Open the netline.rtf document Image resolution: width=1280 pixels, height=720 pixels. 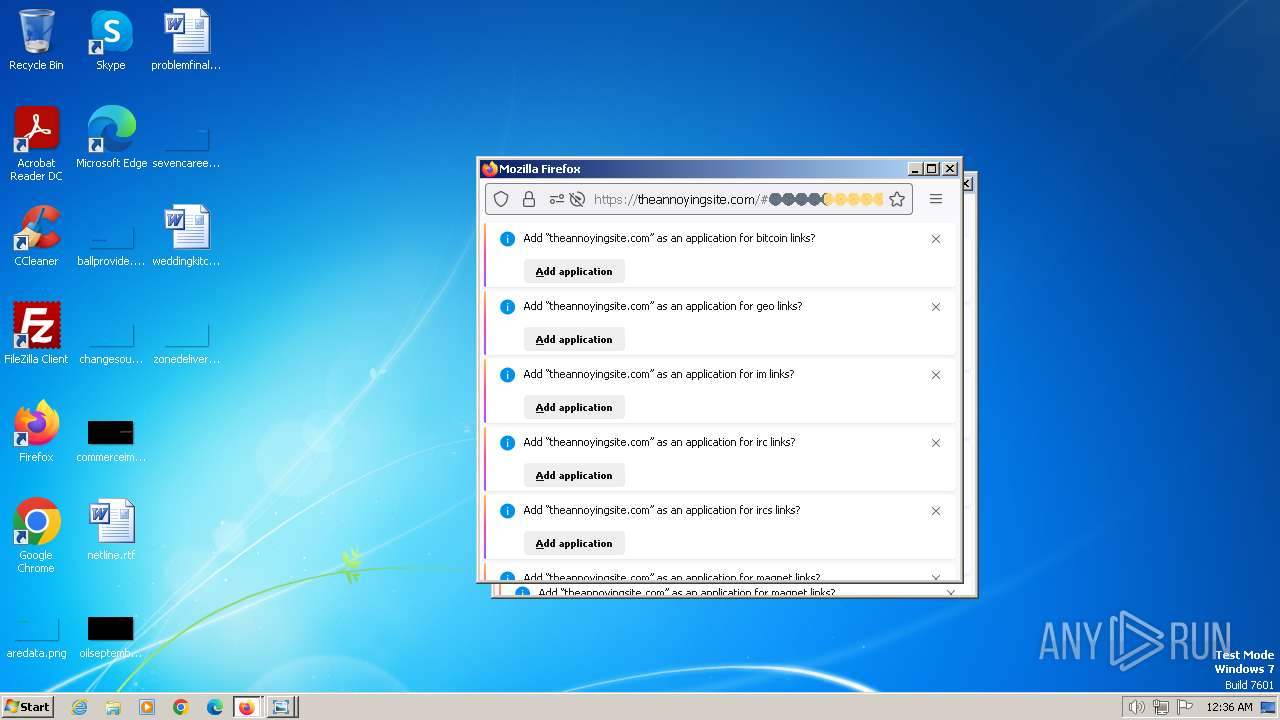click(111, 530)
